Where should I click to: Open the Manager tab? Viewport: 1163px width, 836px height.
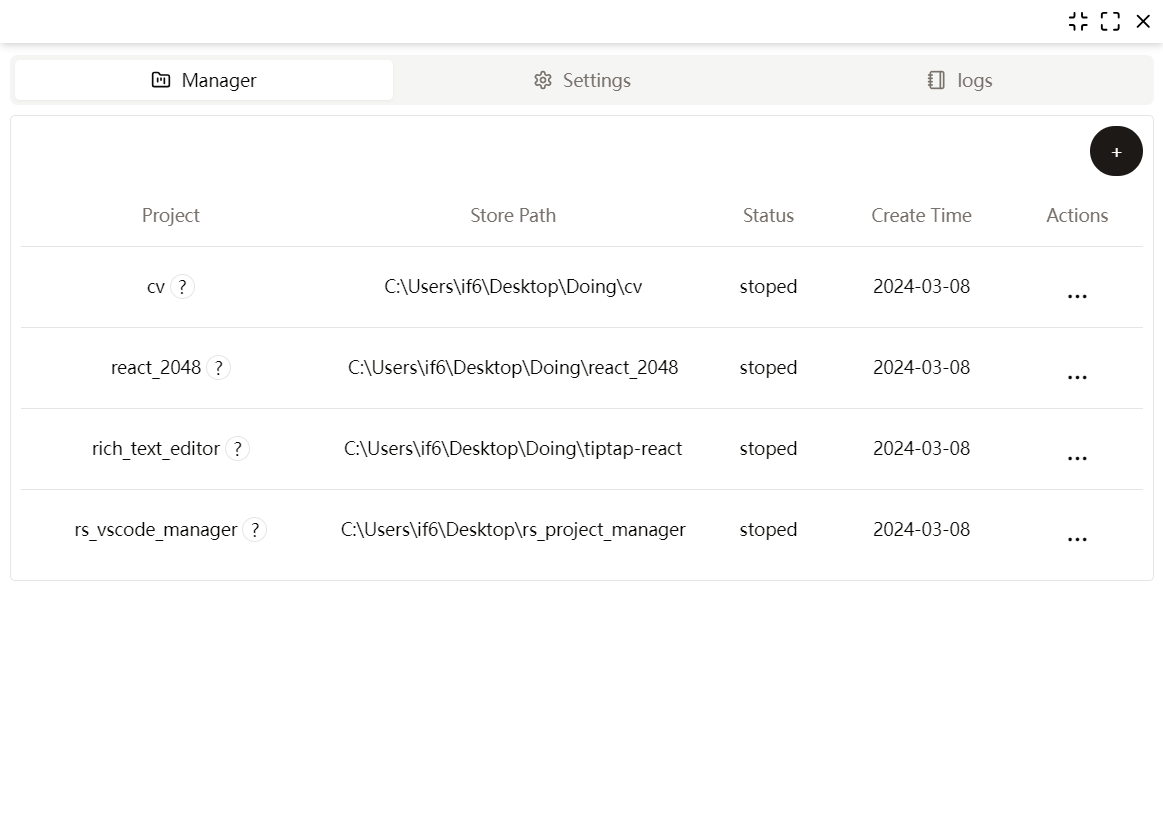204,80
